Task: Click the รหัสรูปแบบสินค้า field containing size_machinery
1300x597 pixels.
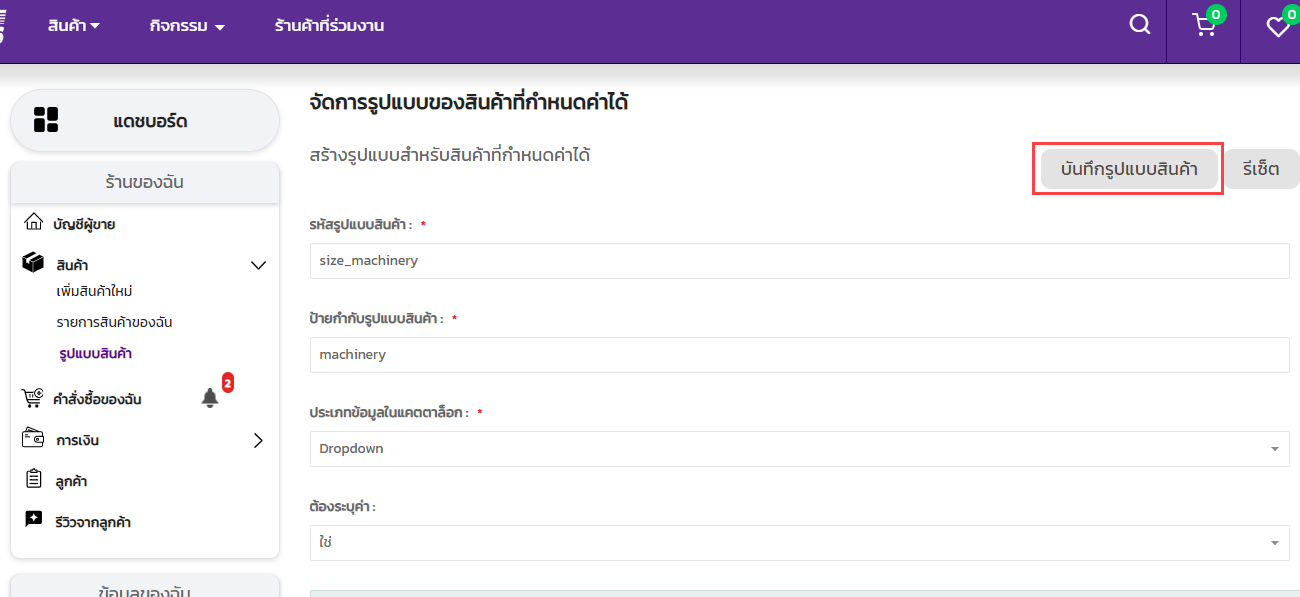Action: click(799, 261)
